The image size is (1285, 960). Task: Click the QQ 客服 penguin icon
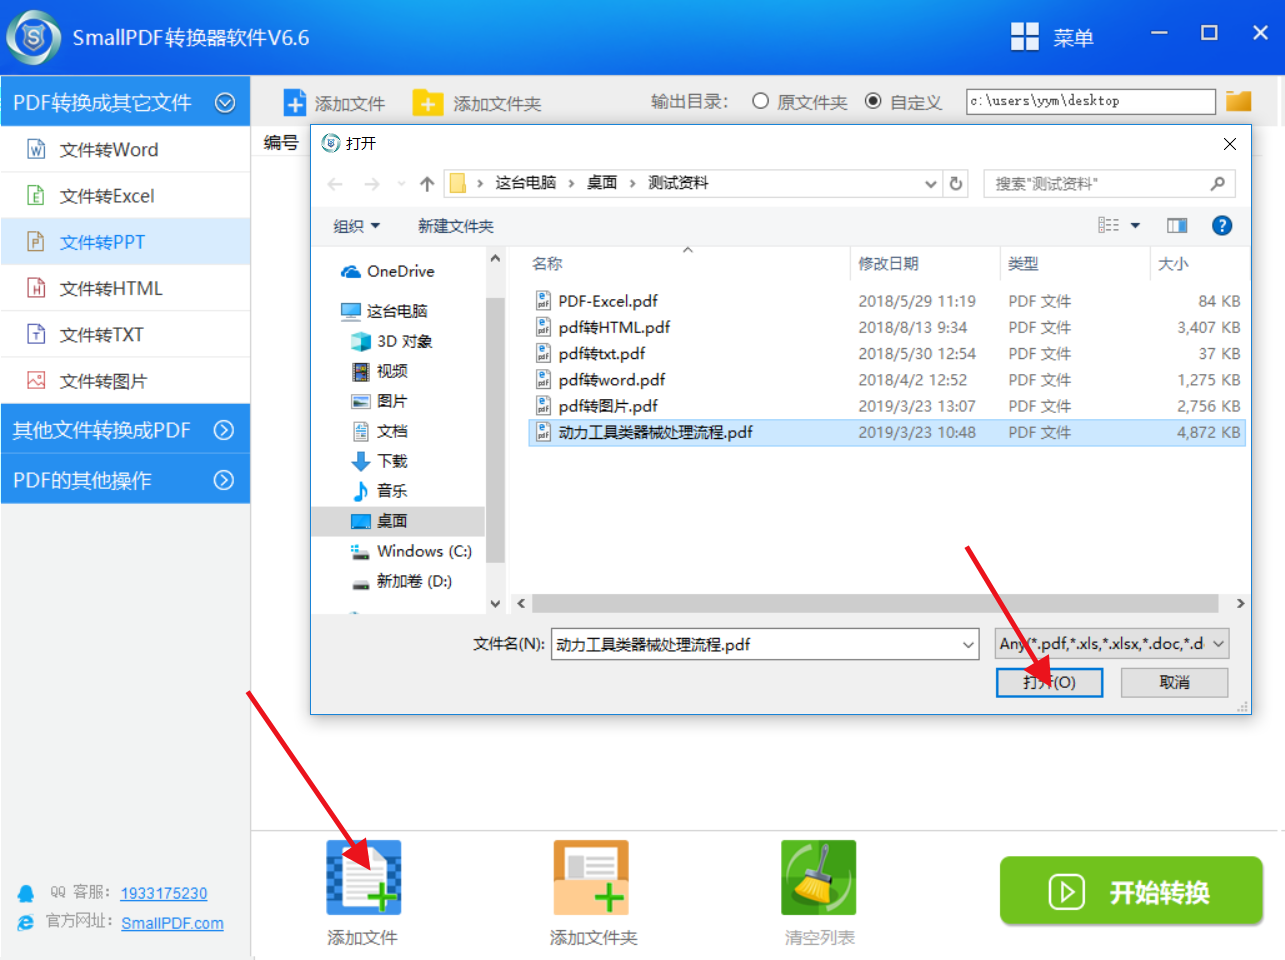click(x=26, y=893)
